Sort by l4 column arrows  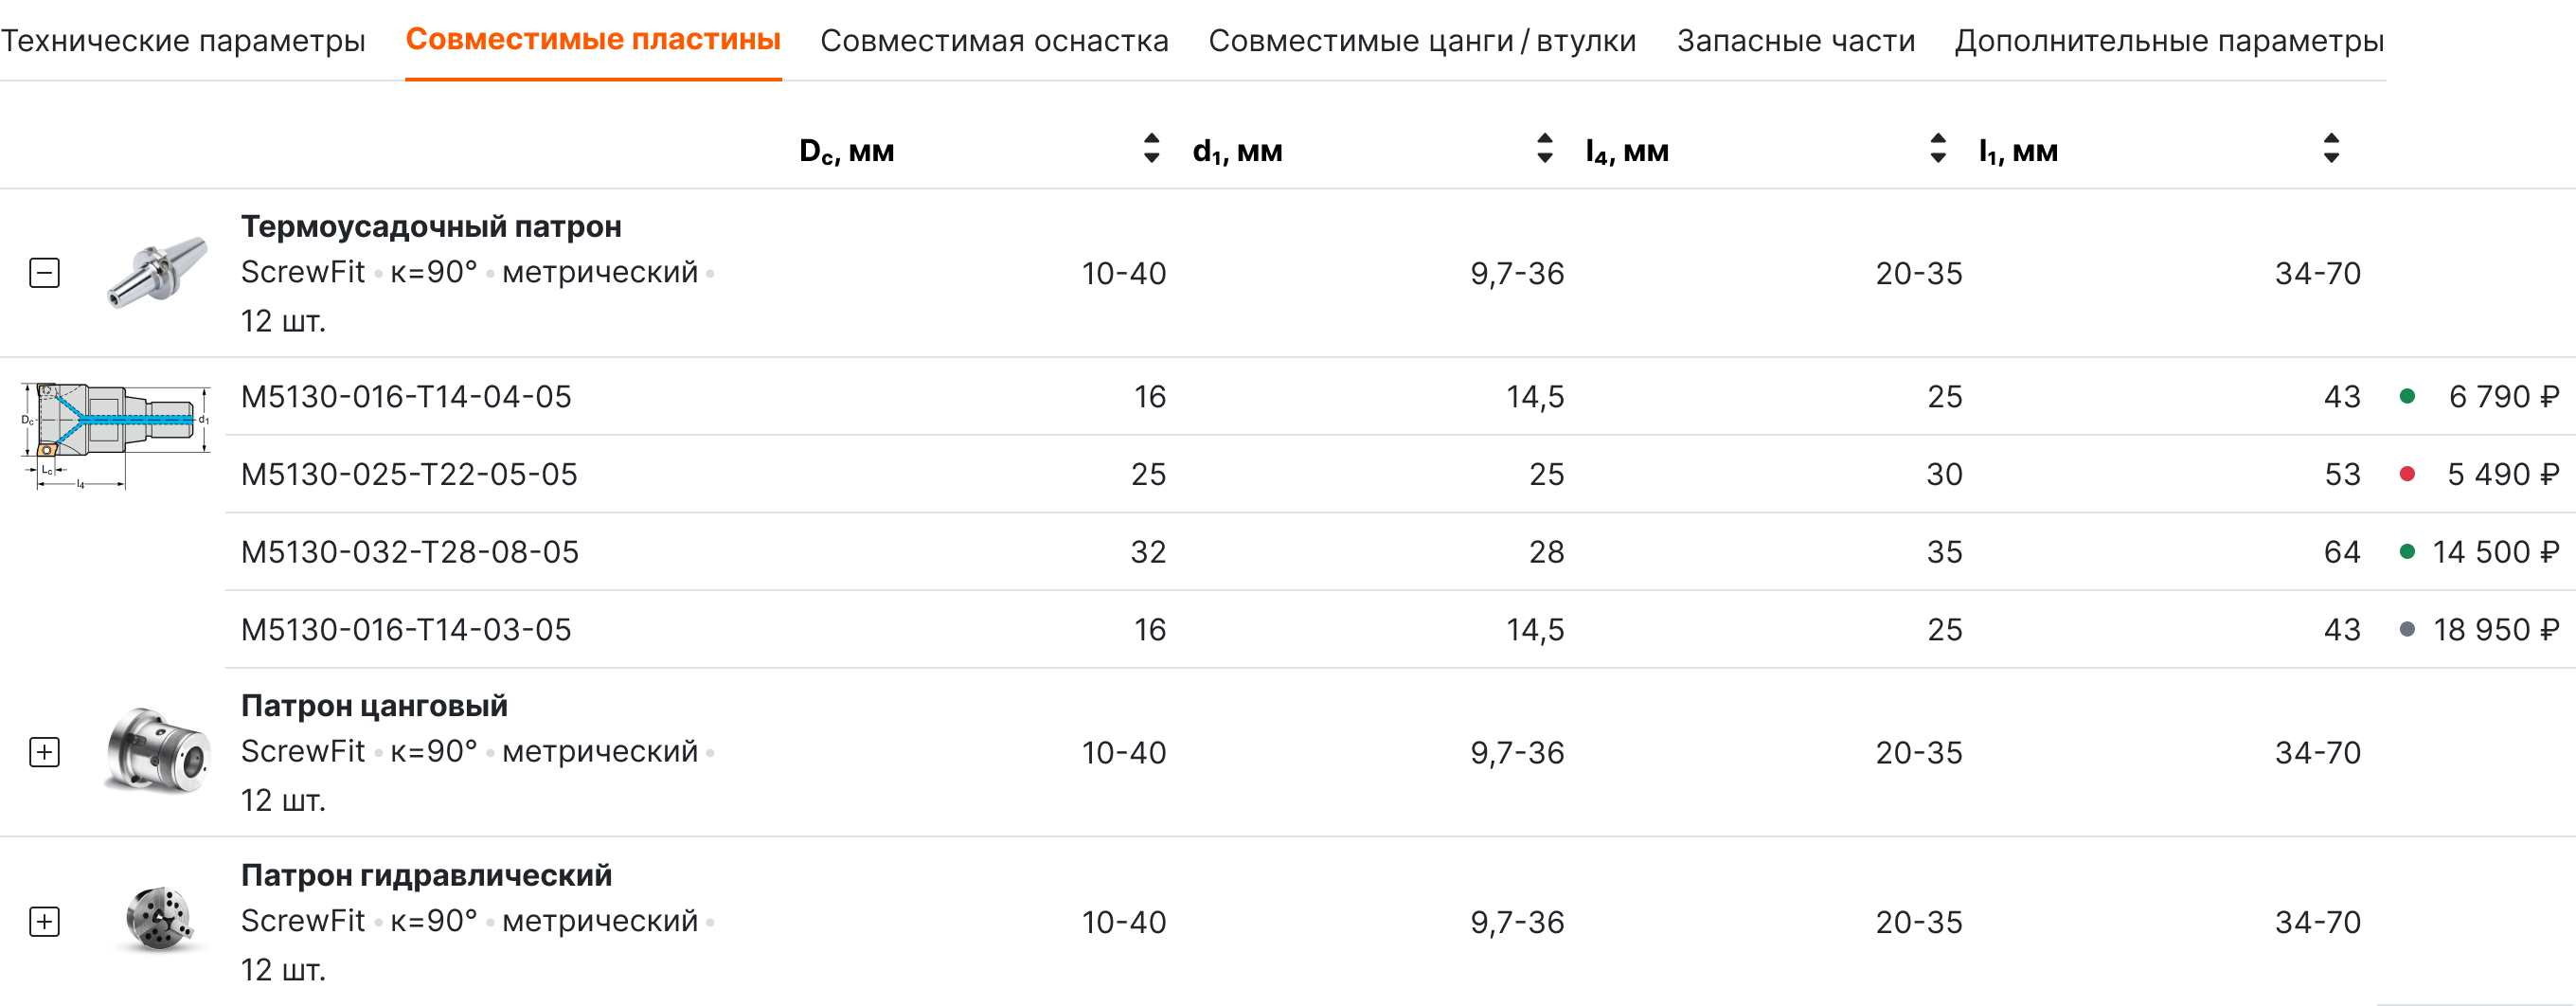[x=1937, y=149]
